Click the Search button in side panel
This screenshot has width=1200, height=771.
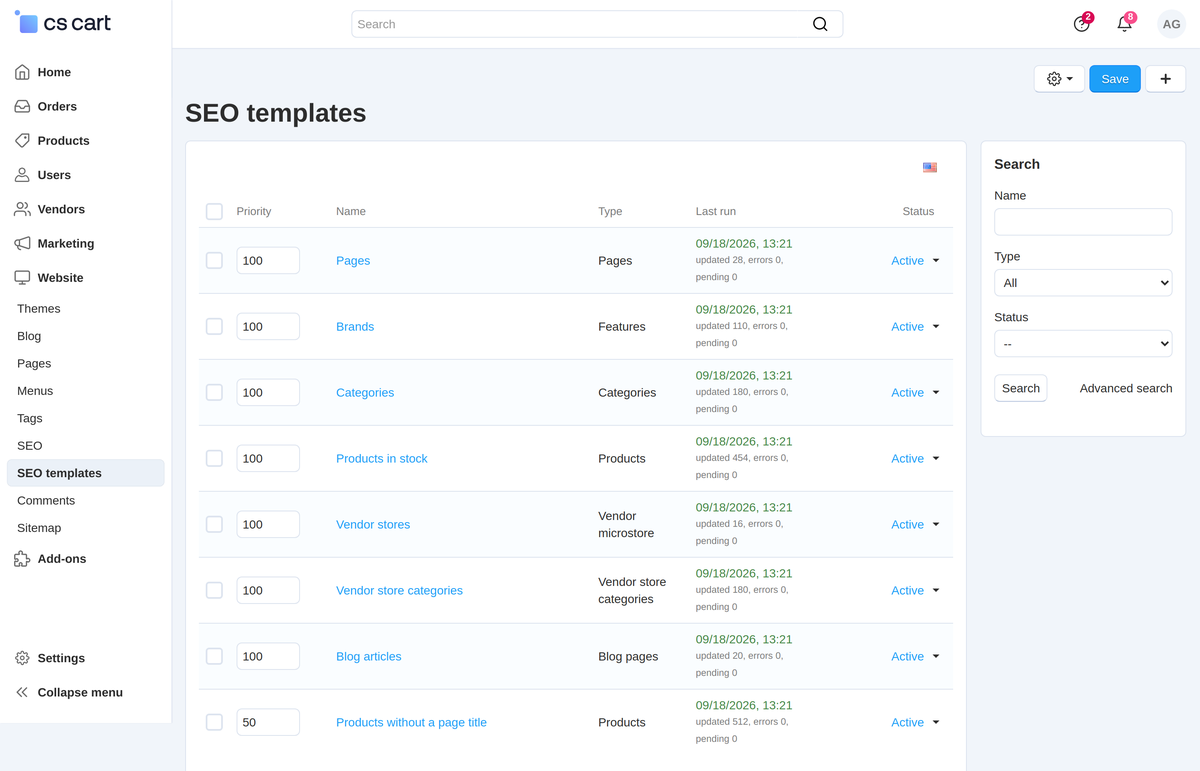(x=1021, y=388)
